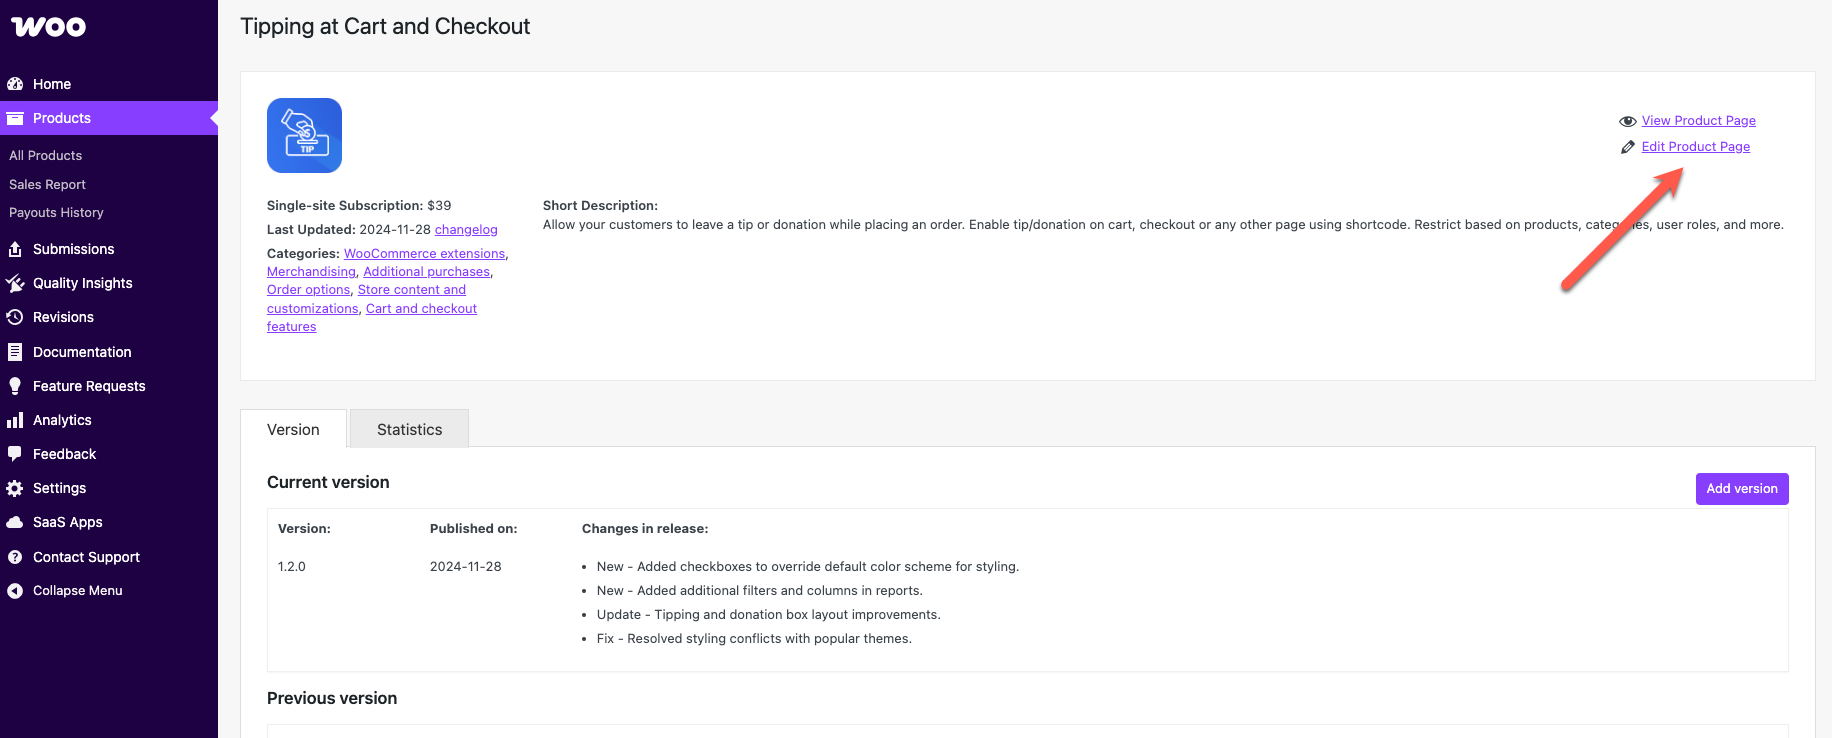Click the eye icon beside View Product Page

1628,121
